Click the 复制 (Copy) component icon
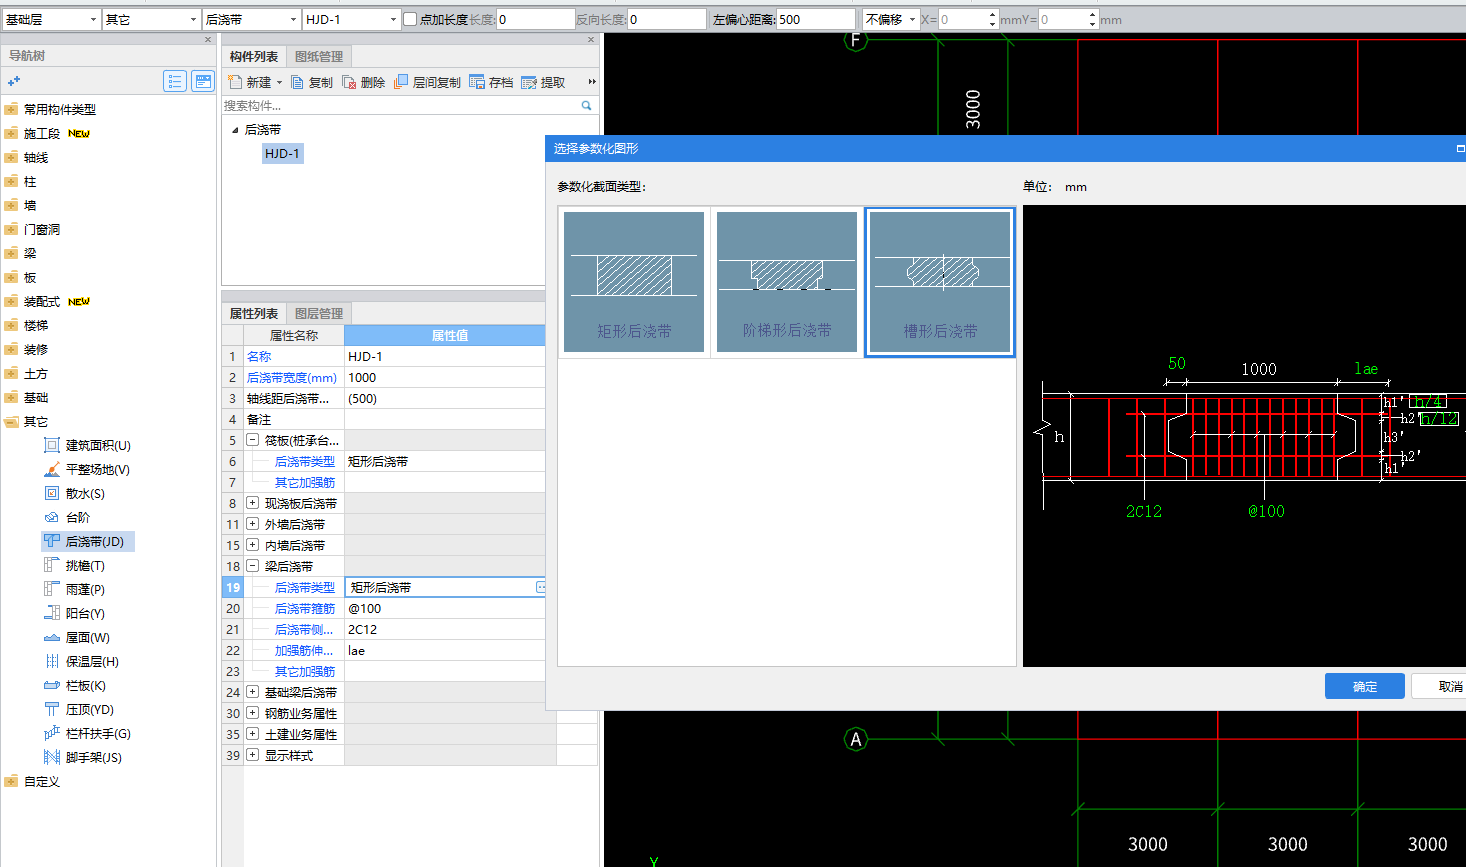 pos(298,82)
